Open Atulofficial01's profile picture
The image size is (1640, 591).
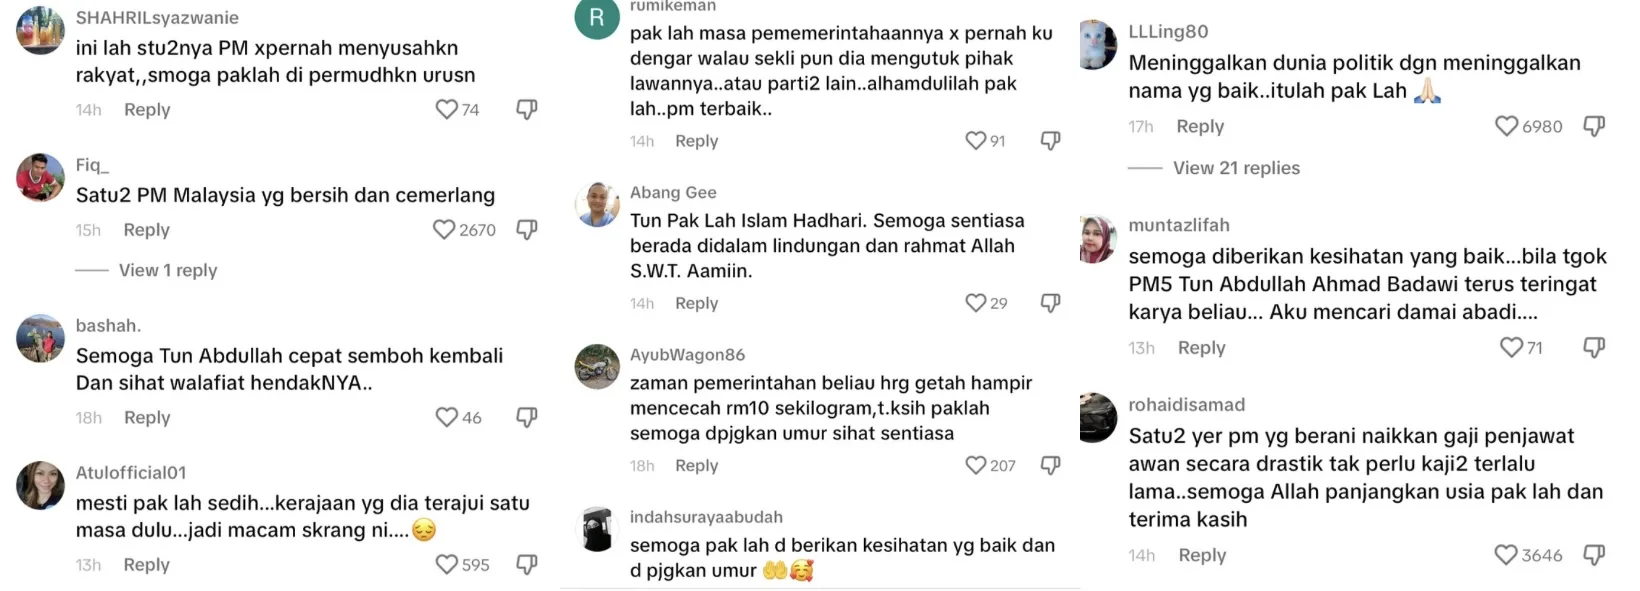coord(40,485)
